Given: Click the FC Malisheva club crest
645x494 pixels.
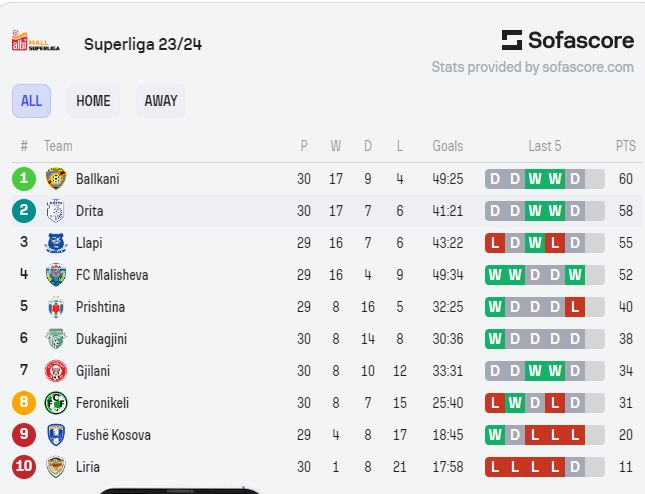Looking at the screenshot, I should [x=56, y=275].
